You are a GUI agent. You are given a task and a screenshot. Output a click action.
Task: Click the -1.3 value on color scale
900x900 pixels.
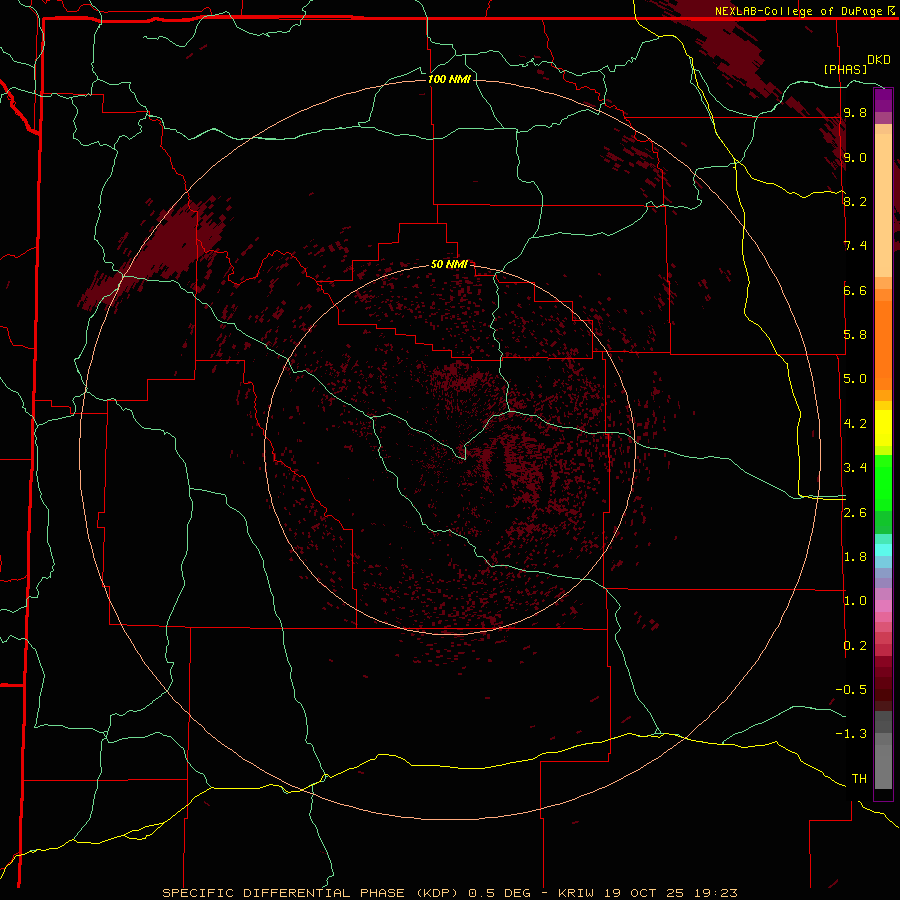tap(851, 734)
